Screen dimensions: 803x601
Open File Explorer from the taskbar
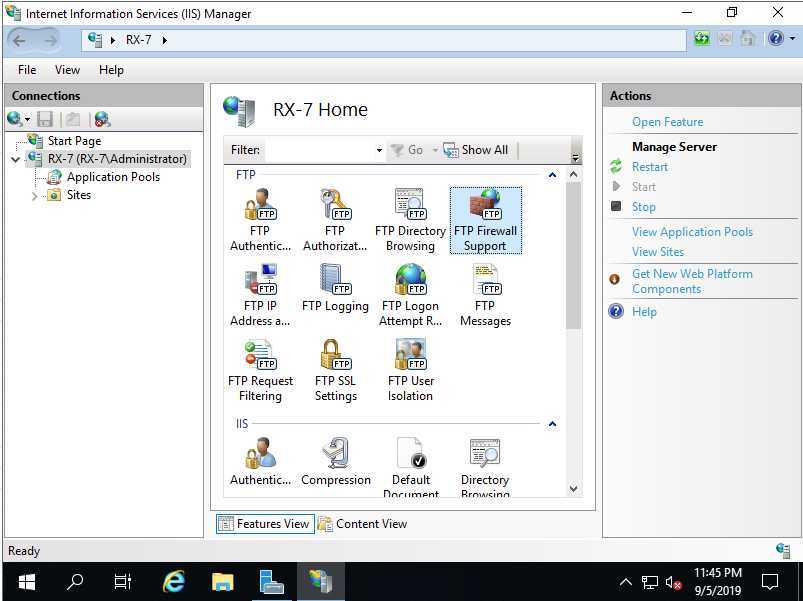223,582
